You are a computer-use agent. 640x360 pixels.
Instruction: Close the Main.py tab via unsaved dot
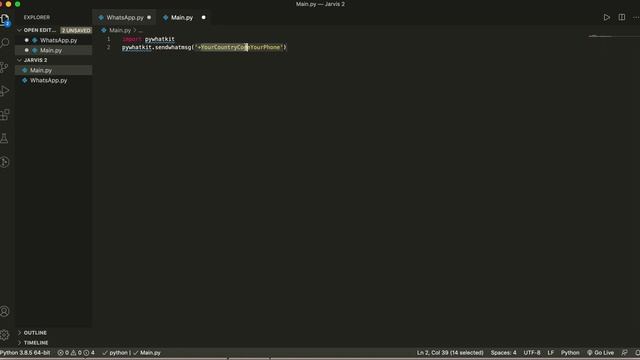coord(204,18)
